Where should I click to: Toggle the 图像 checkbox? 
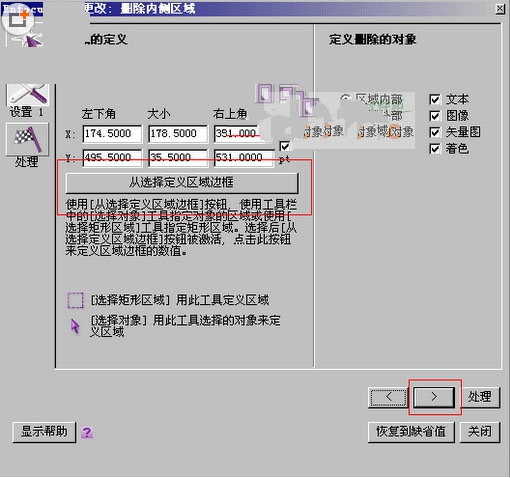435,116
